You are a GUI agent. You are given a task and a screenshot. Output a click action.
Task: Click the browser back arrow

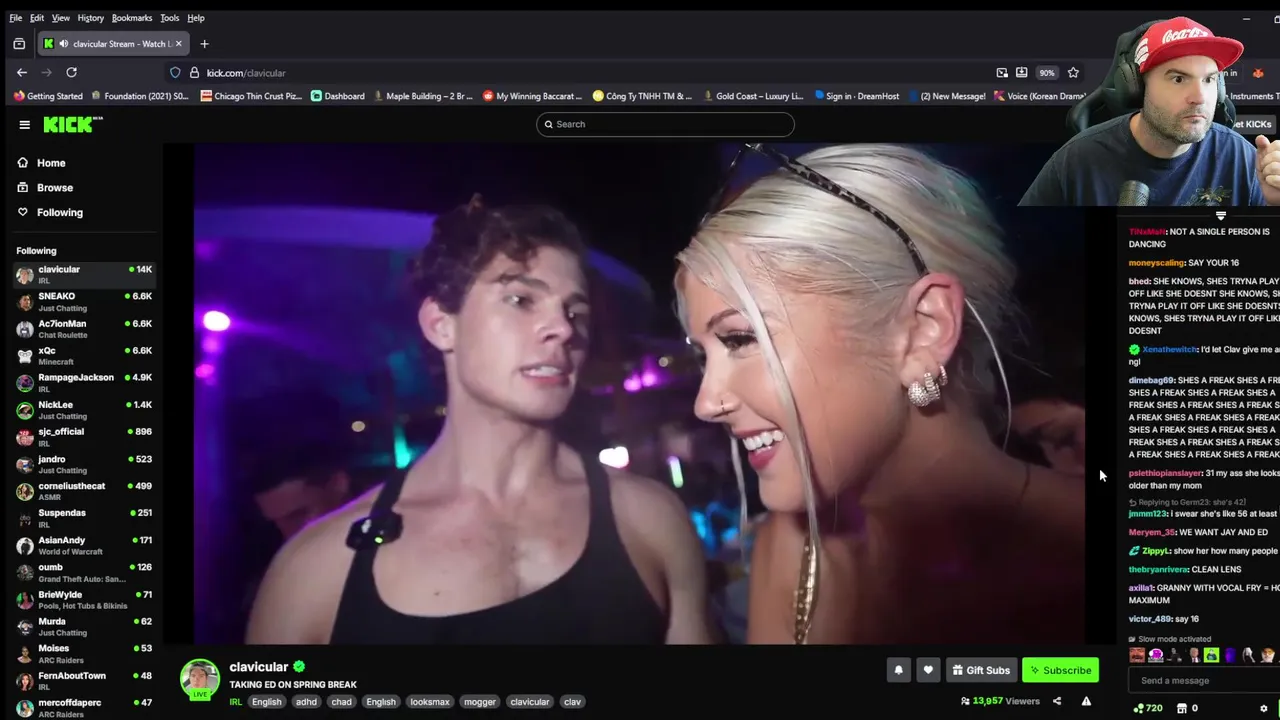22,72
